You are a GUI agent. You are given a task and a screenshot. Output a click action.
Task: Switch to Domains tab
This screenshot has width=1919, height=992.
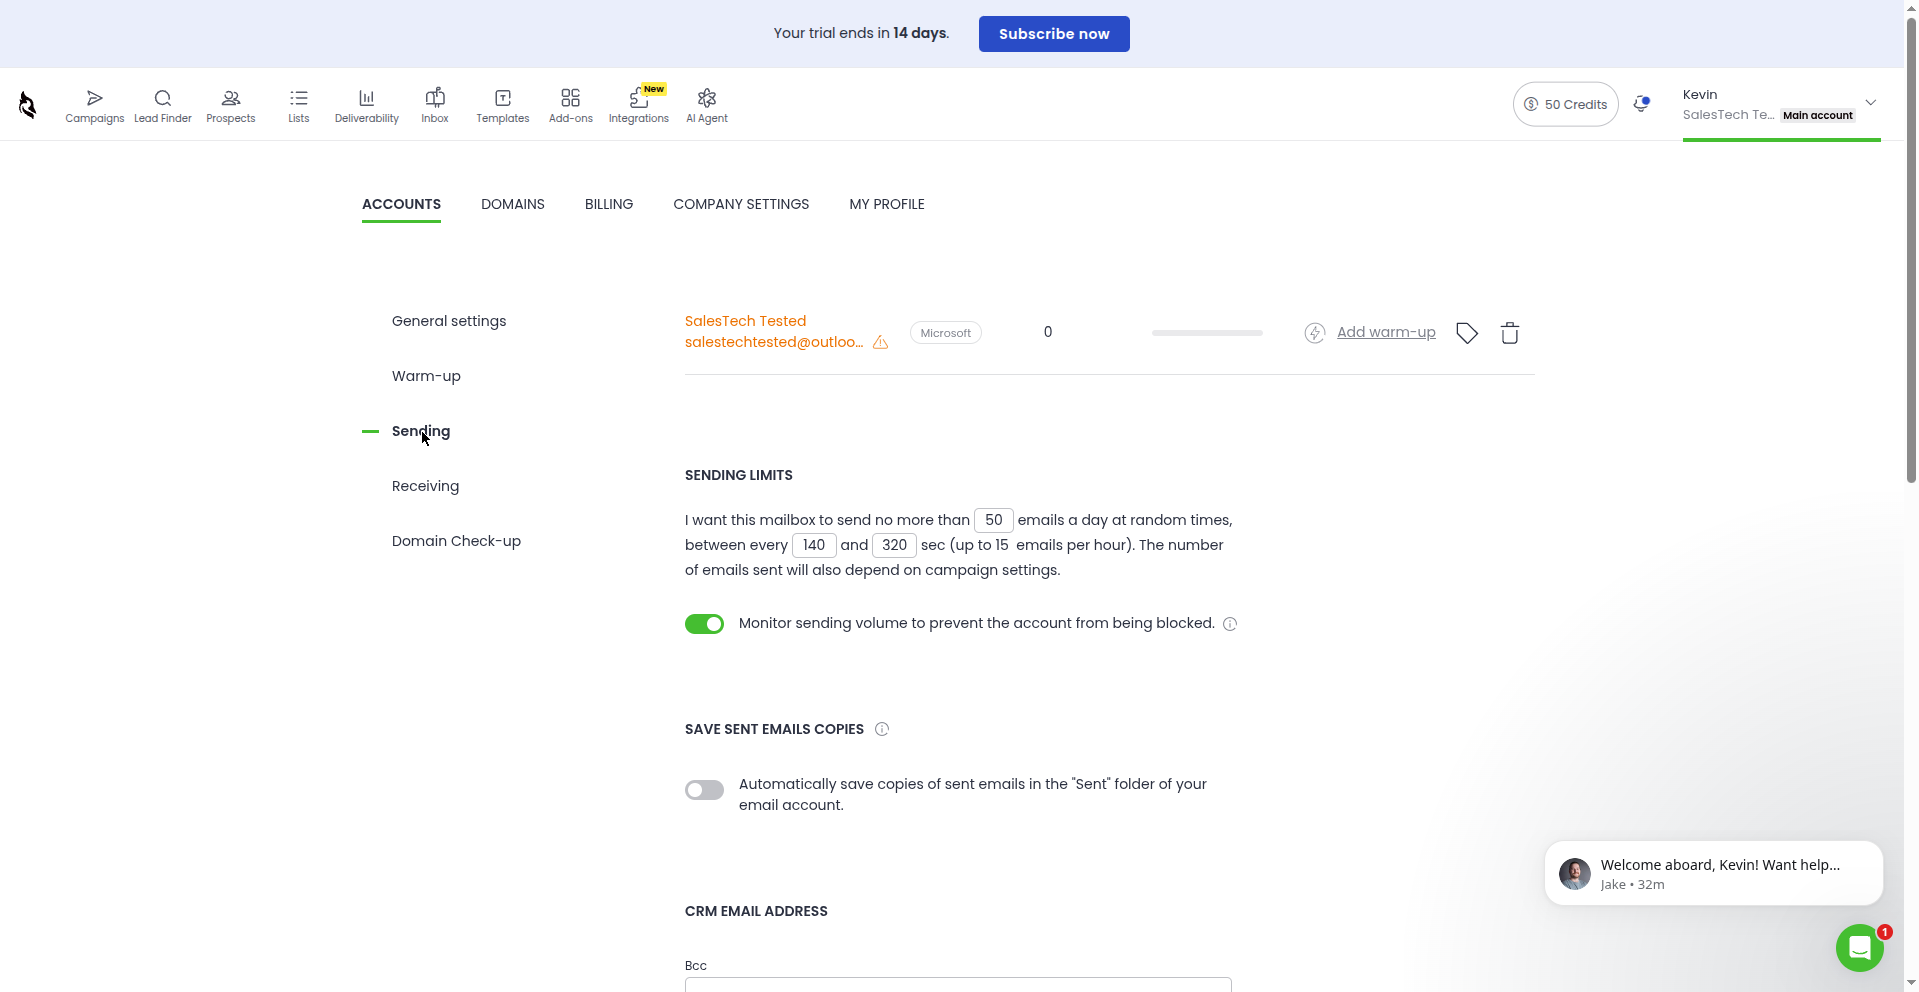[513, 204]
